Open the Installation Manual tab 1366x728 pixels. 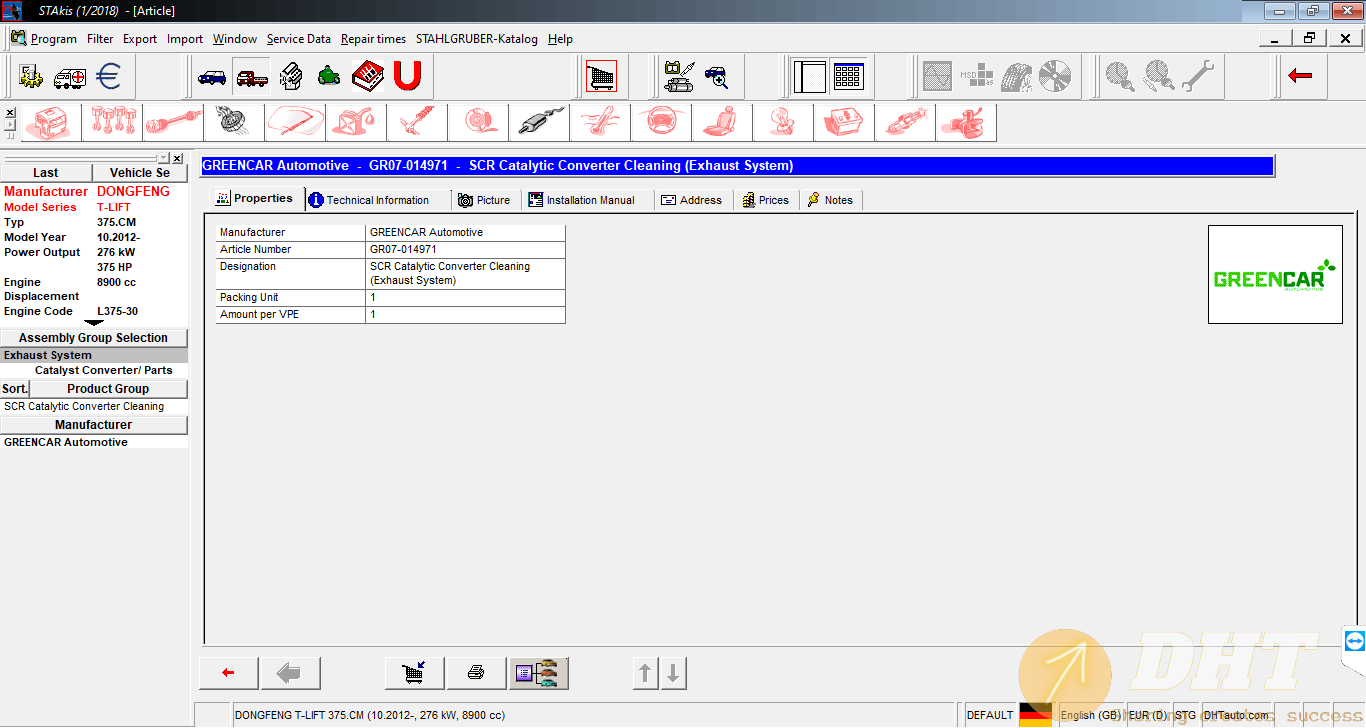point(590,200)
